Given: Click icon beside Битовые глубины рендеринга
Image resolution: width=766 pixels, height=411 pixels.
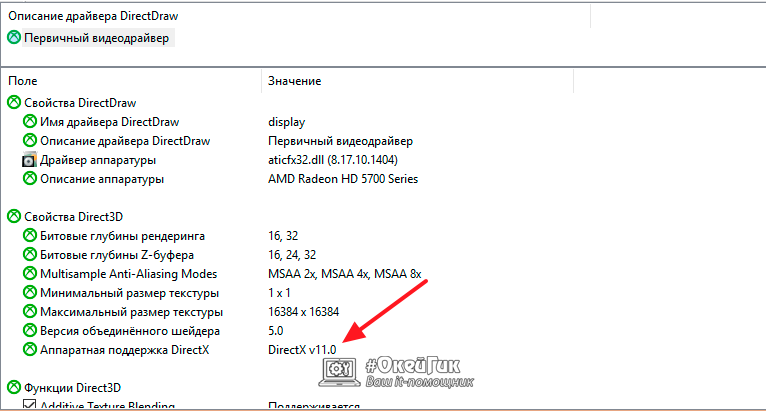Looking at the screenshot, I should tap(30, 236).
